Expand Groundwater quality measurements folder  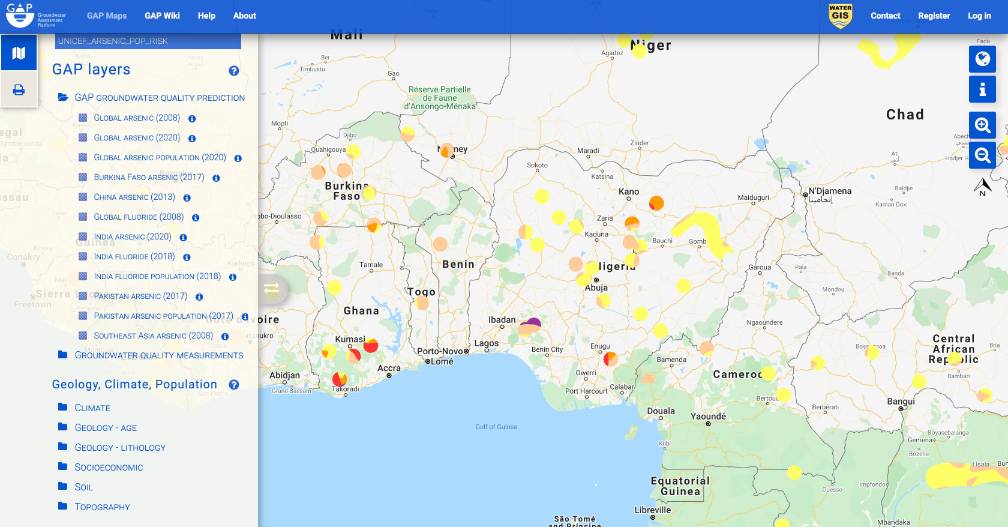[x=63, y=355]
